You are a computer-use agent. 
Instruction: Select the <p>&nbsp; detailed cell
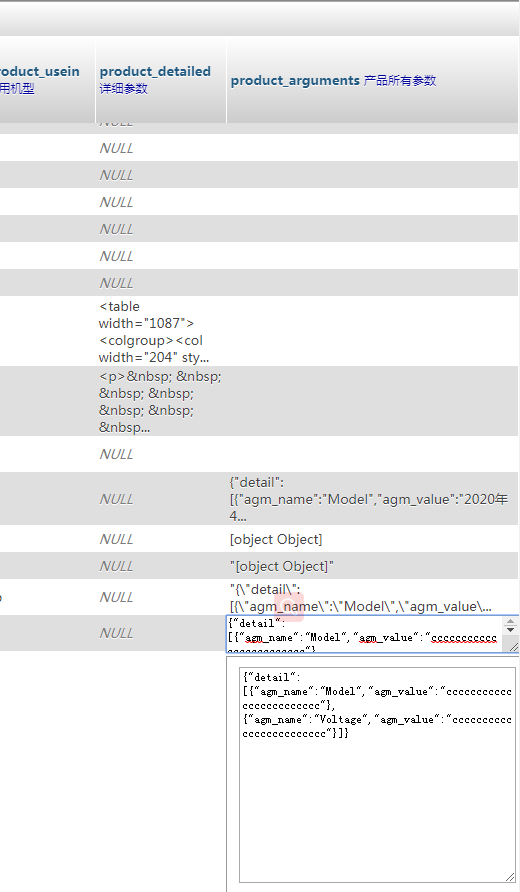pos(161,402)
